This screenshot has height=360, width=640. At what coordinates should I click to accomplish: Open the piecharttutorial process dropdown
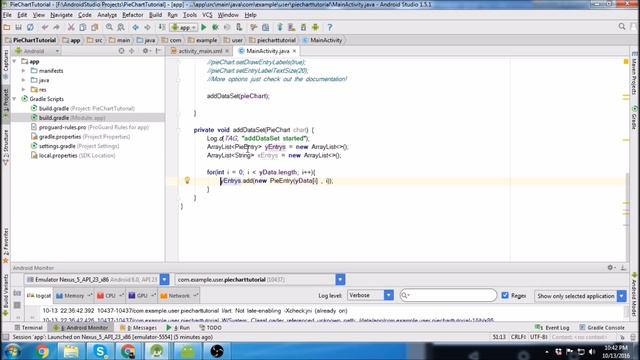340,280
